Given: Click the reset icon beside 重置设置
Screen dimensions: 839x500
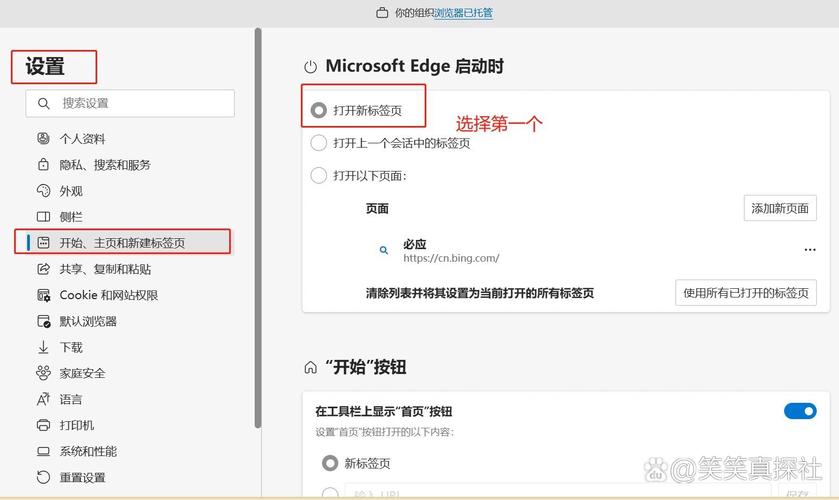Looking at the screenshot, I should tap(43, 478).
